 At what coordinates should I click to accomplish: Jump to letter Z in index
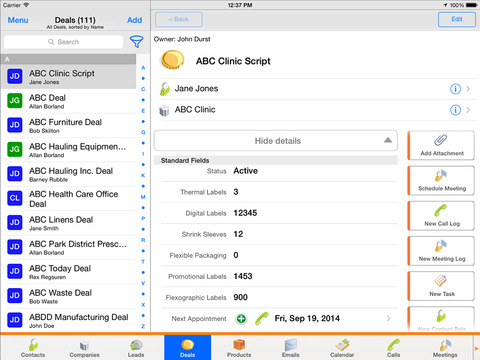click(x=143, y=326)
